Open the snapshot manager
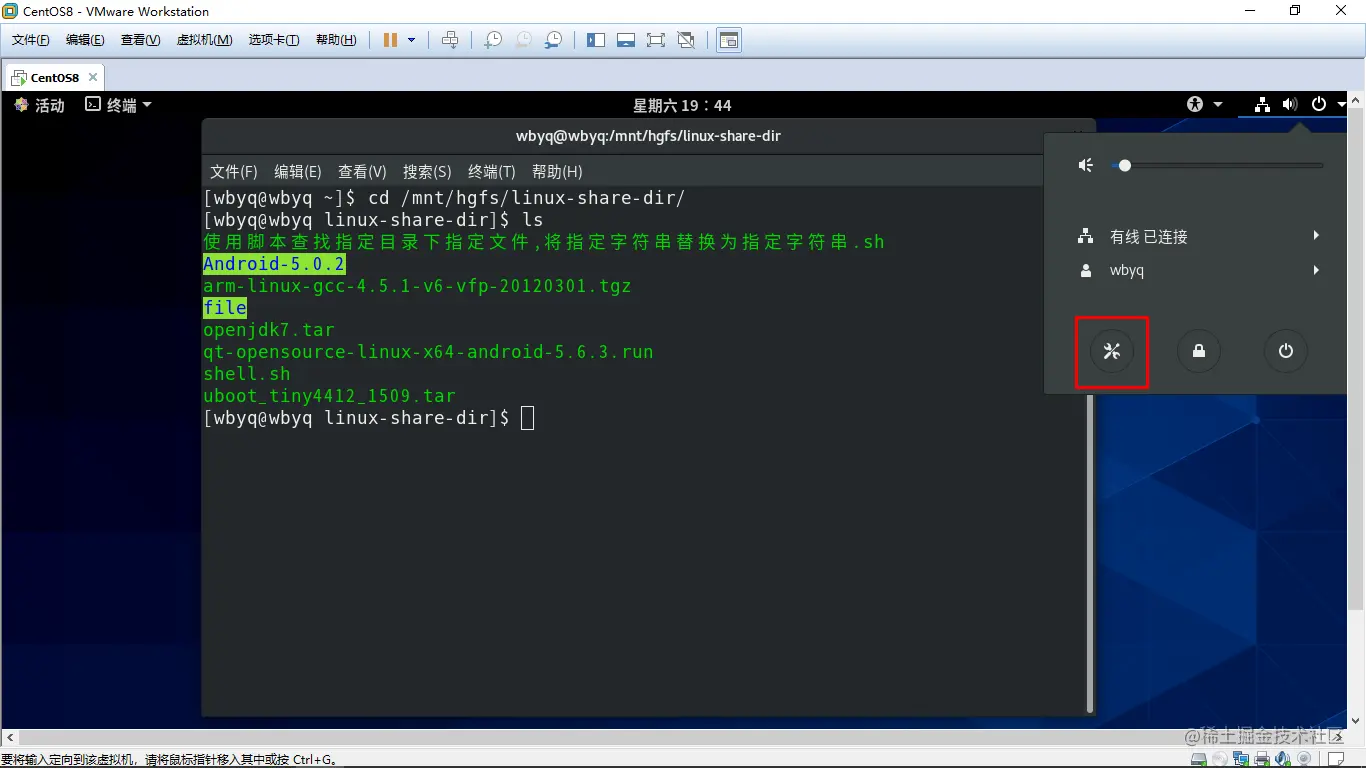The height and width of the screenshot is (768, 1366). pyautogui.click(x=553, y=40)
